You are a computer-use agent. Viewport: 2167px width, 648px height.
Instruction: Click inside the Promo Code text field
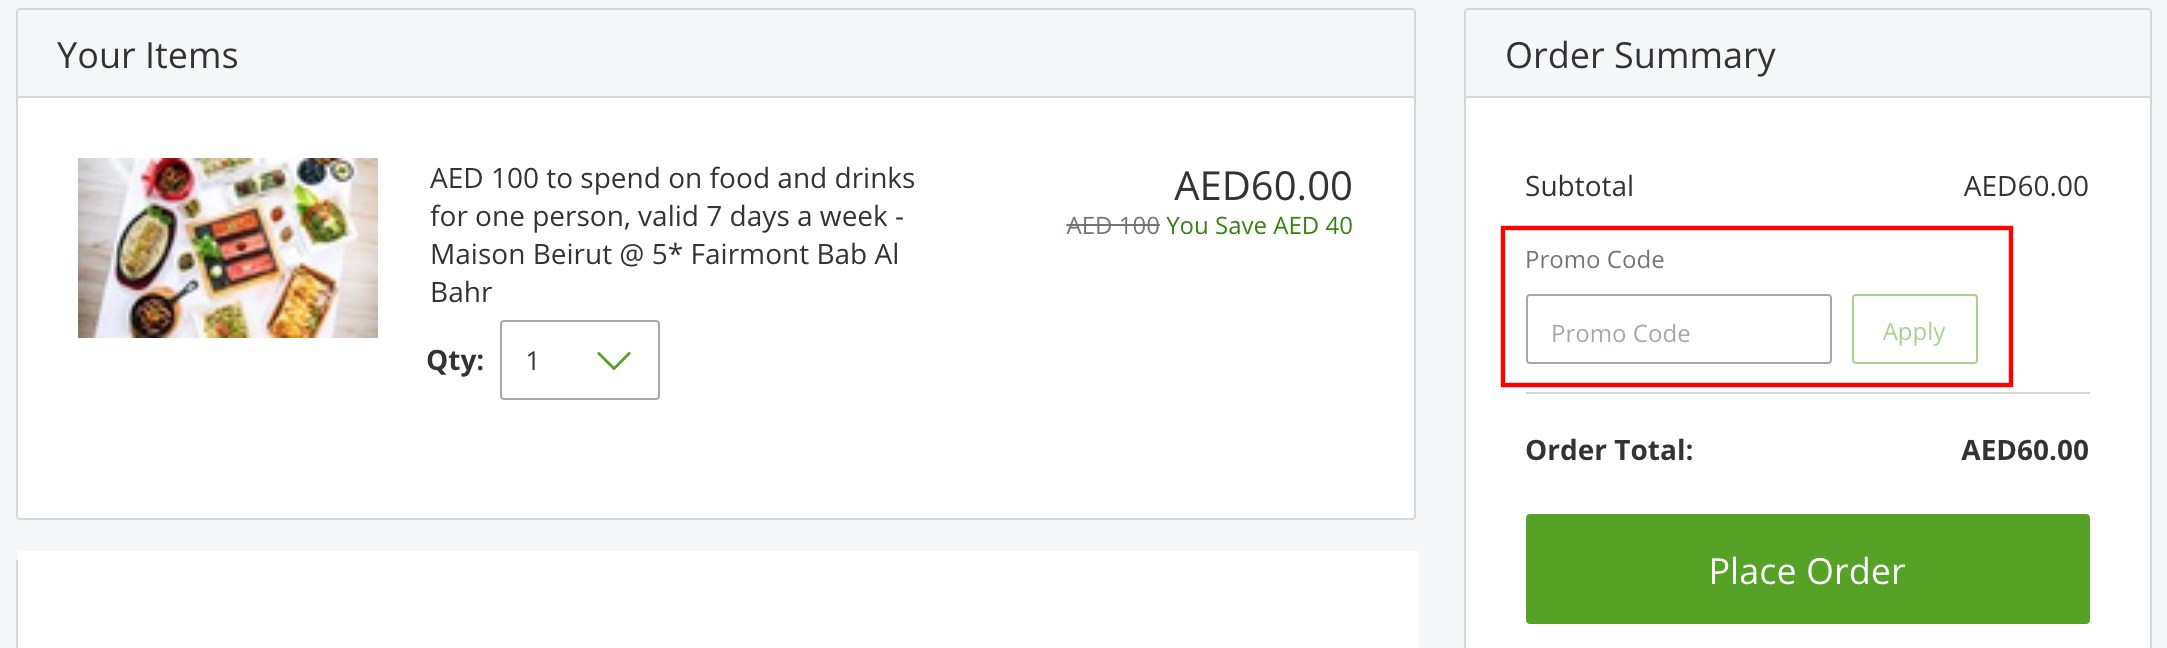tap(1678, 330)
